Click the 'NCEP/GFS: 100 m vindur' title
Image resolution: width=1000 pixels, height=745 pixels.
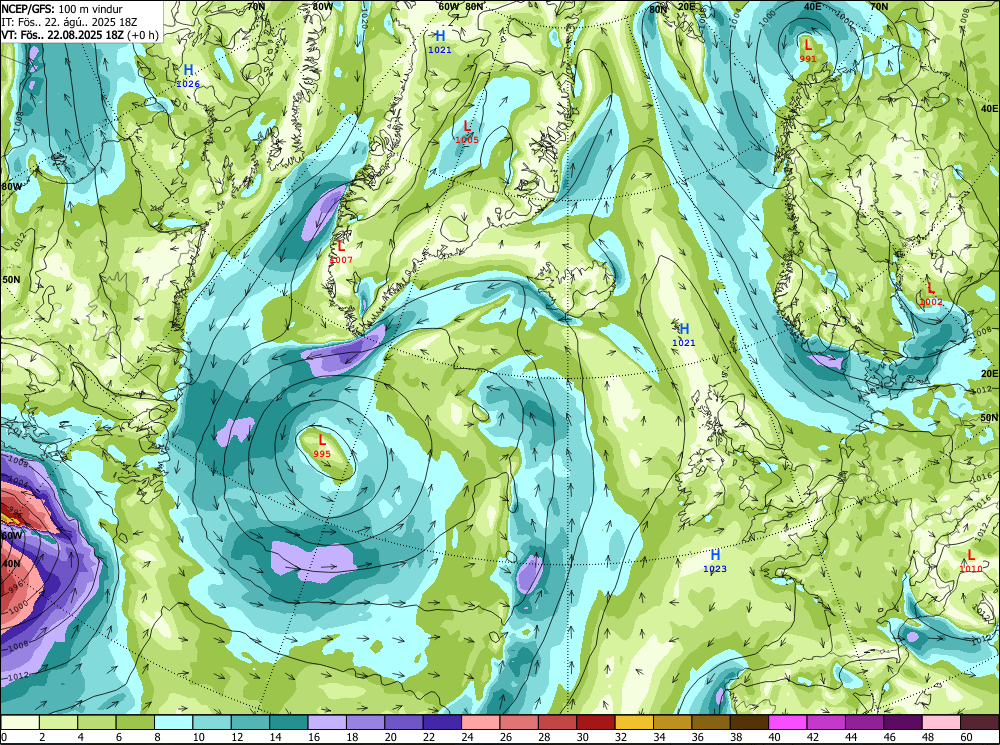point(62,9)
